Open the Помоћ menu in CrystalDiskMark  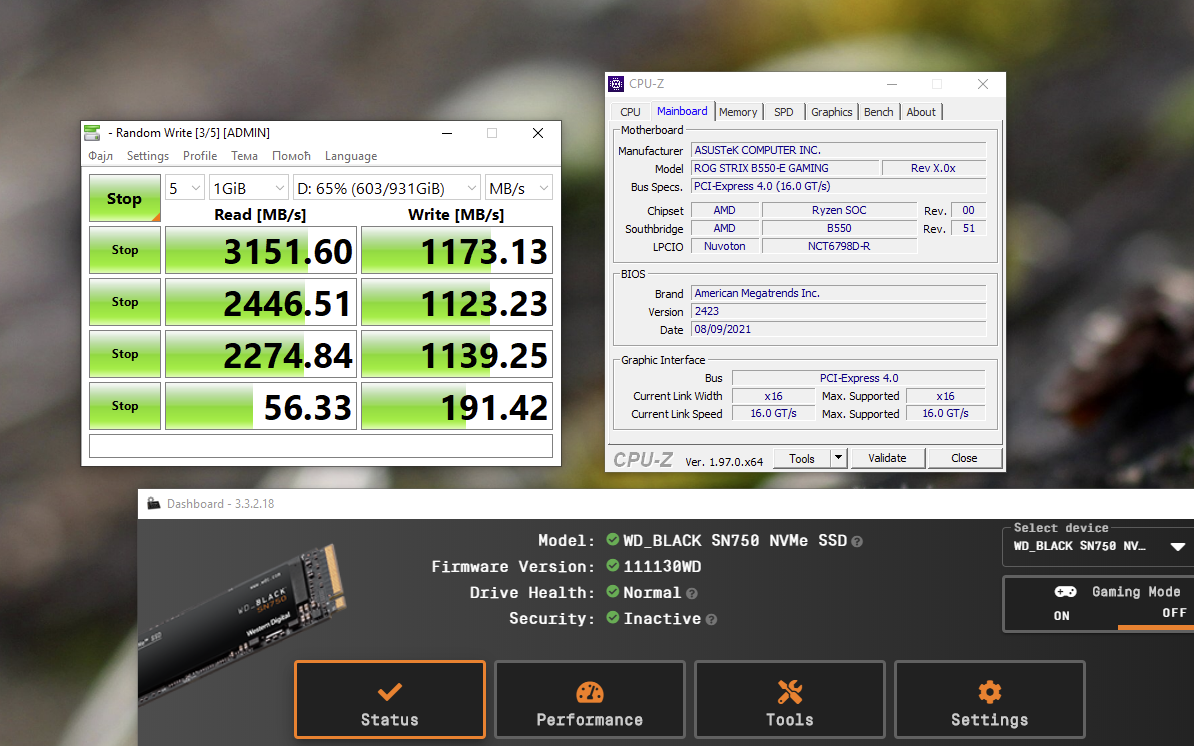click(x=292, y=156)
